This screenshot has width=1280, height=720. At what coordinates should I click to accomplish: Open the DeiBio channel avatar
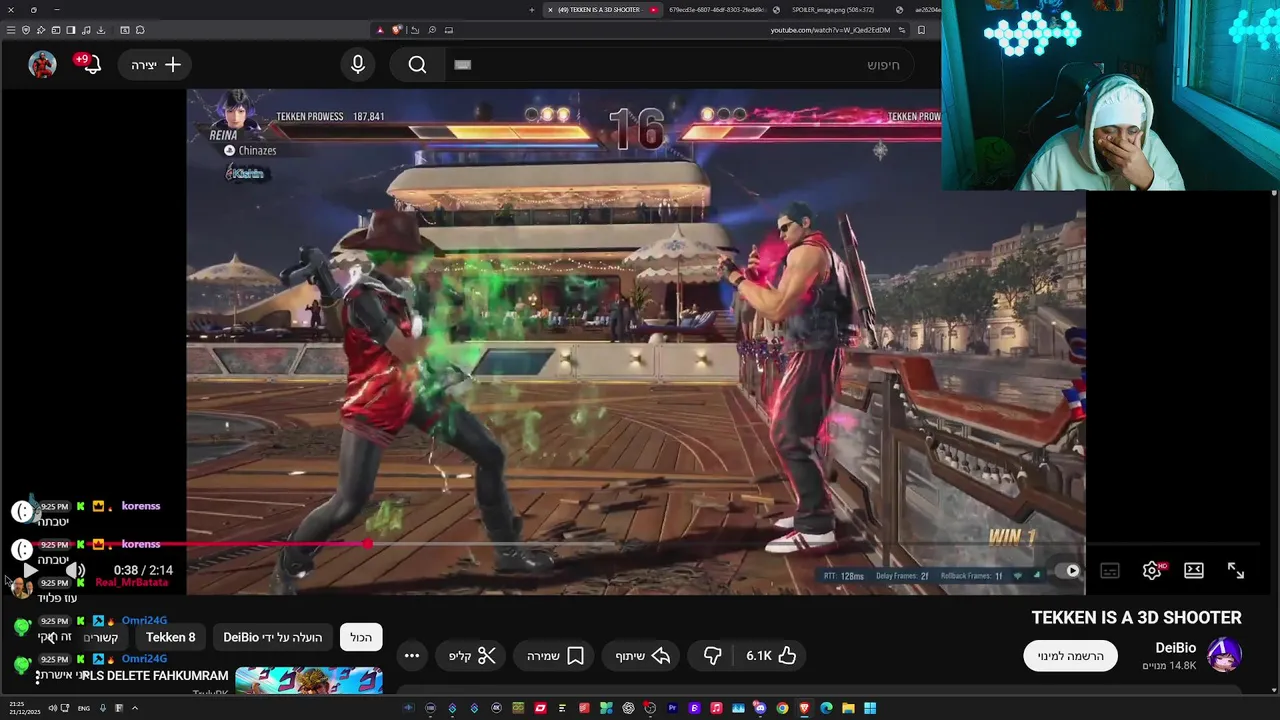1224,655
